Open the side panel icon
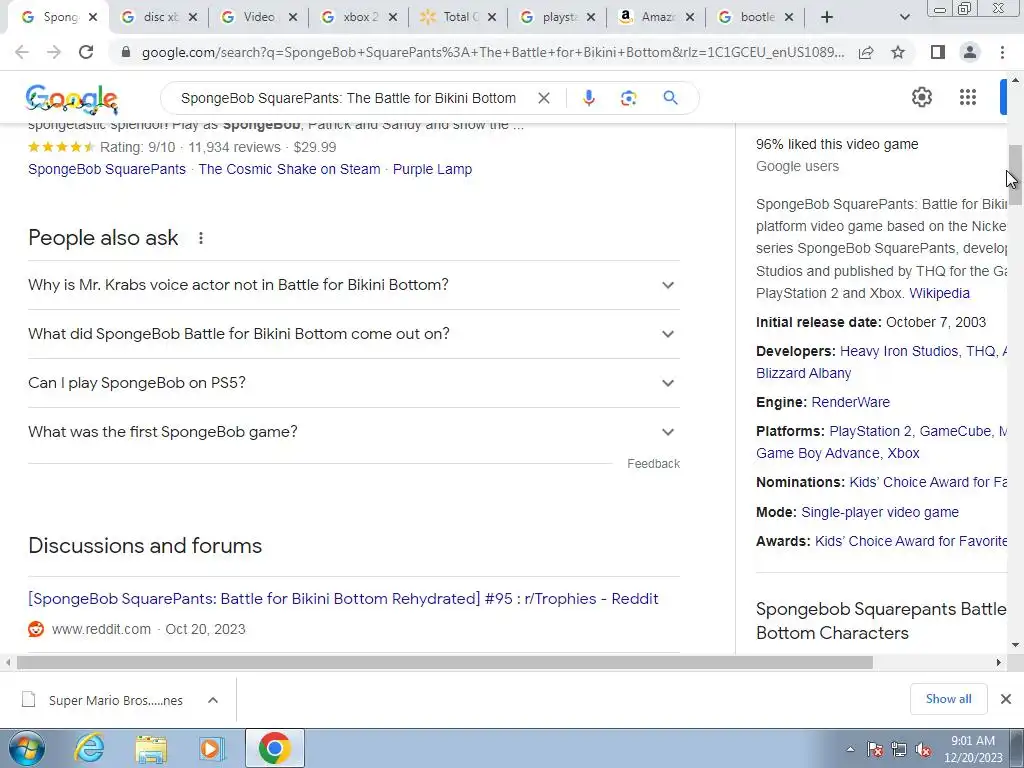This screenshot has width=1024, height=768. [x=938, y=52]
